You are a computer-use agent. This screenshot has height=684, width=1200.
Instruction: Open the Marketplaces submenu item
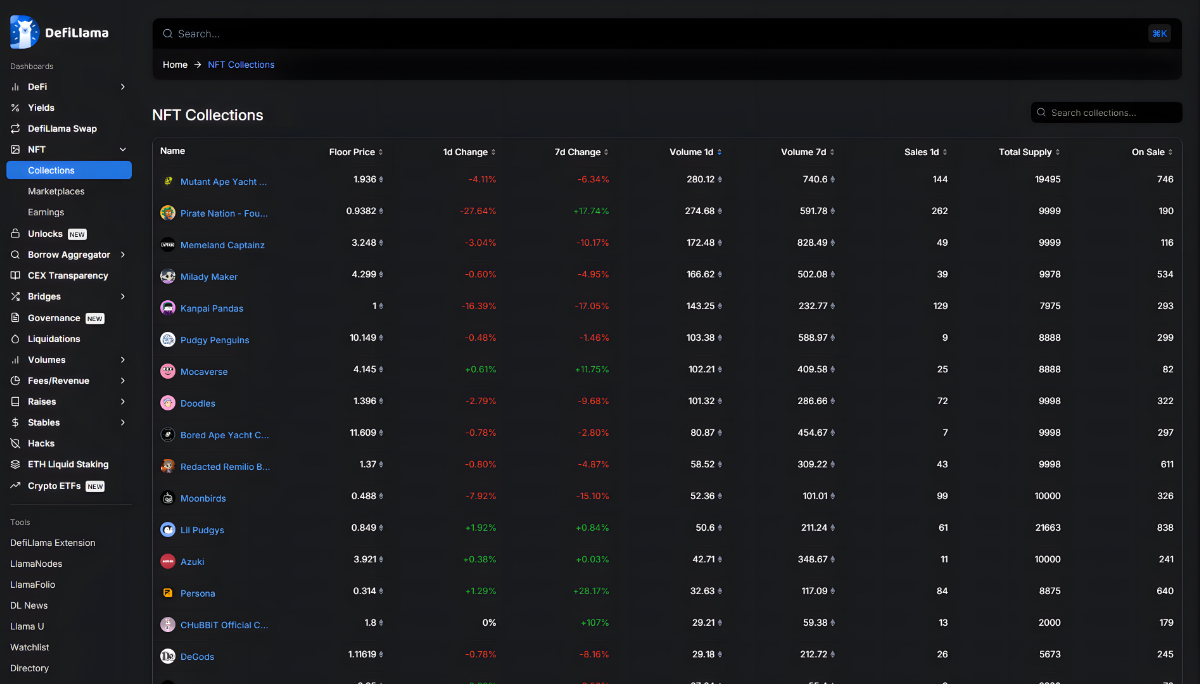(56, 191)
